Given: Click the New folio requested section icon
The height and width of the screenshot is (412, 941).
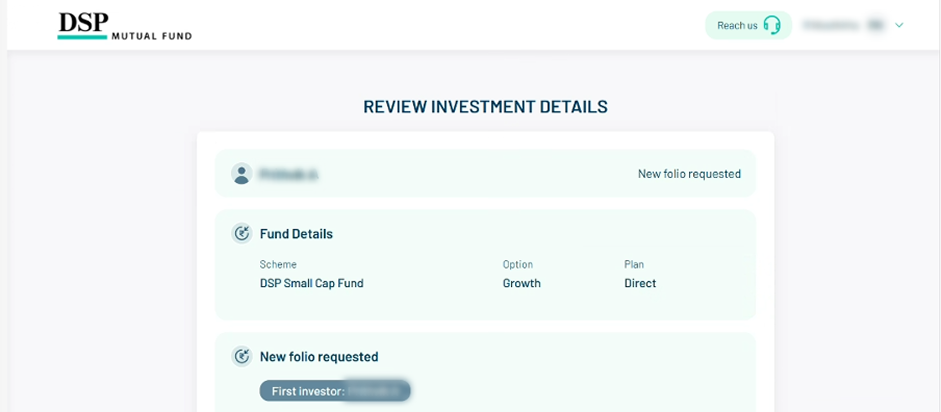Looking at the screenshot, I should pos(242,356).
